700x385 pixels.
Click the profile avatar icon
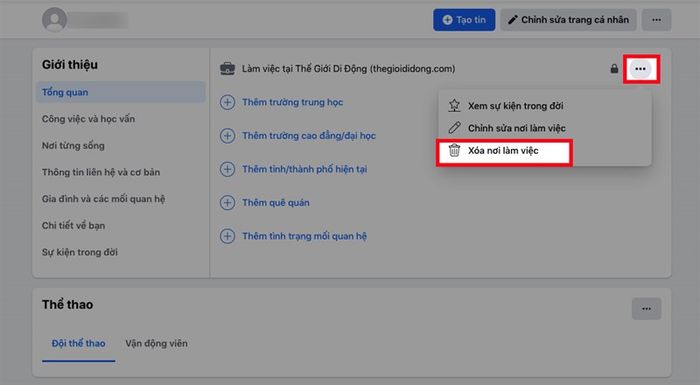coord(54,20)
